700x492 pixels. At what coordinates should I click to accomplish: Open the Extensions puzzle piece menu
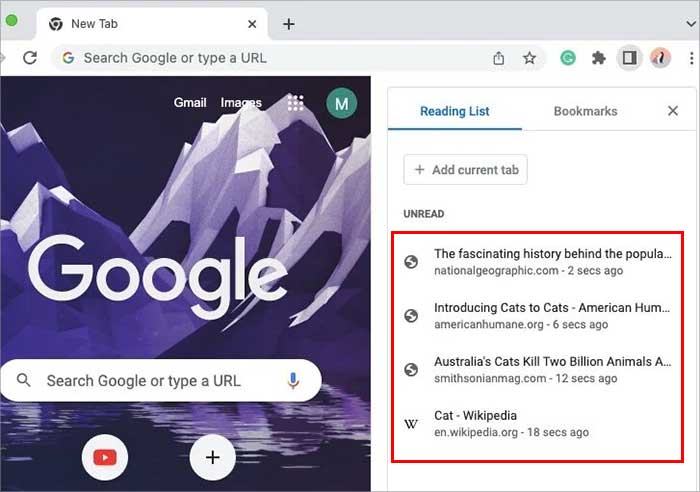598,58
